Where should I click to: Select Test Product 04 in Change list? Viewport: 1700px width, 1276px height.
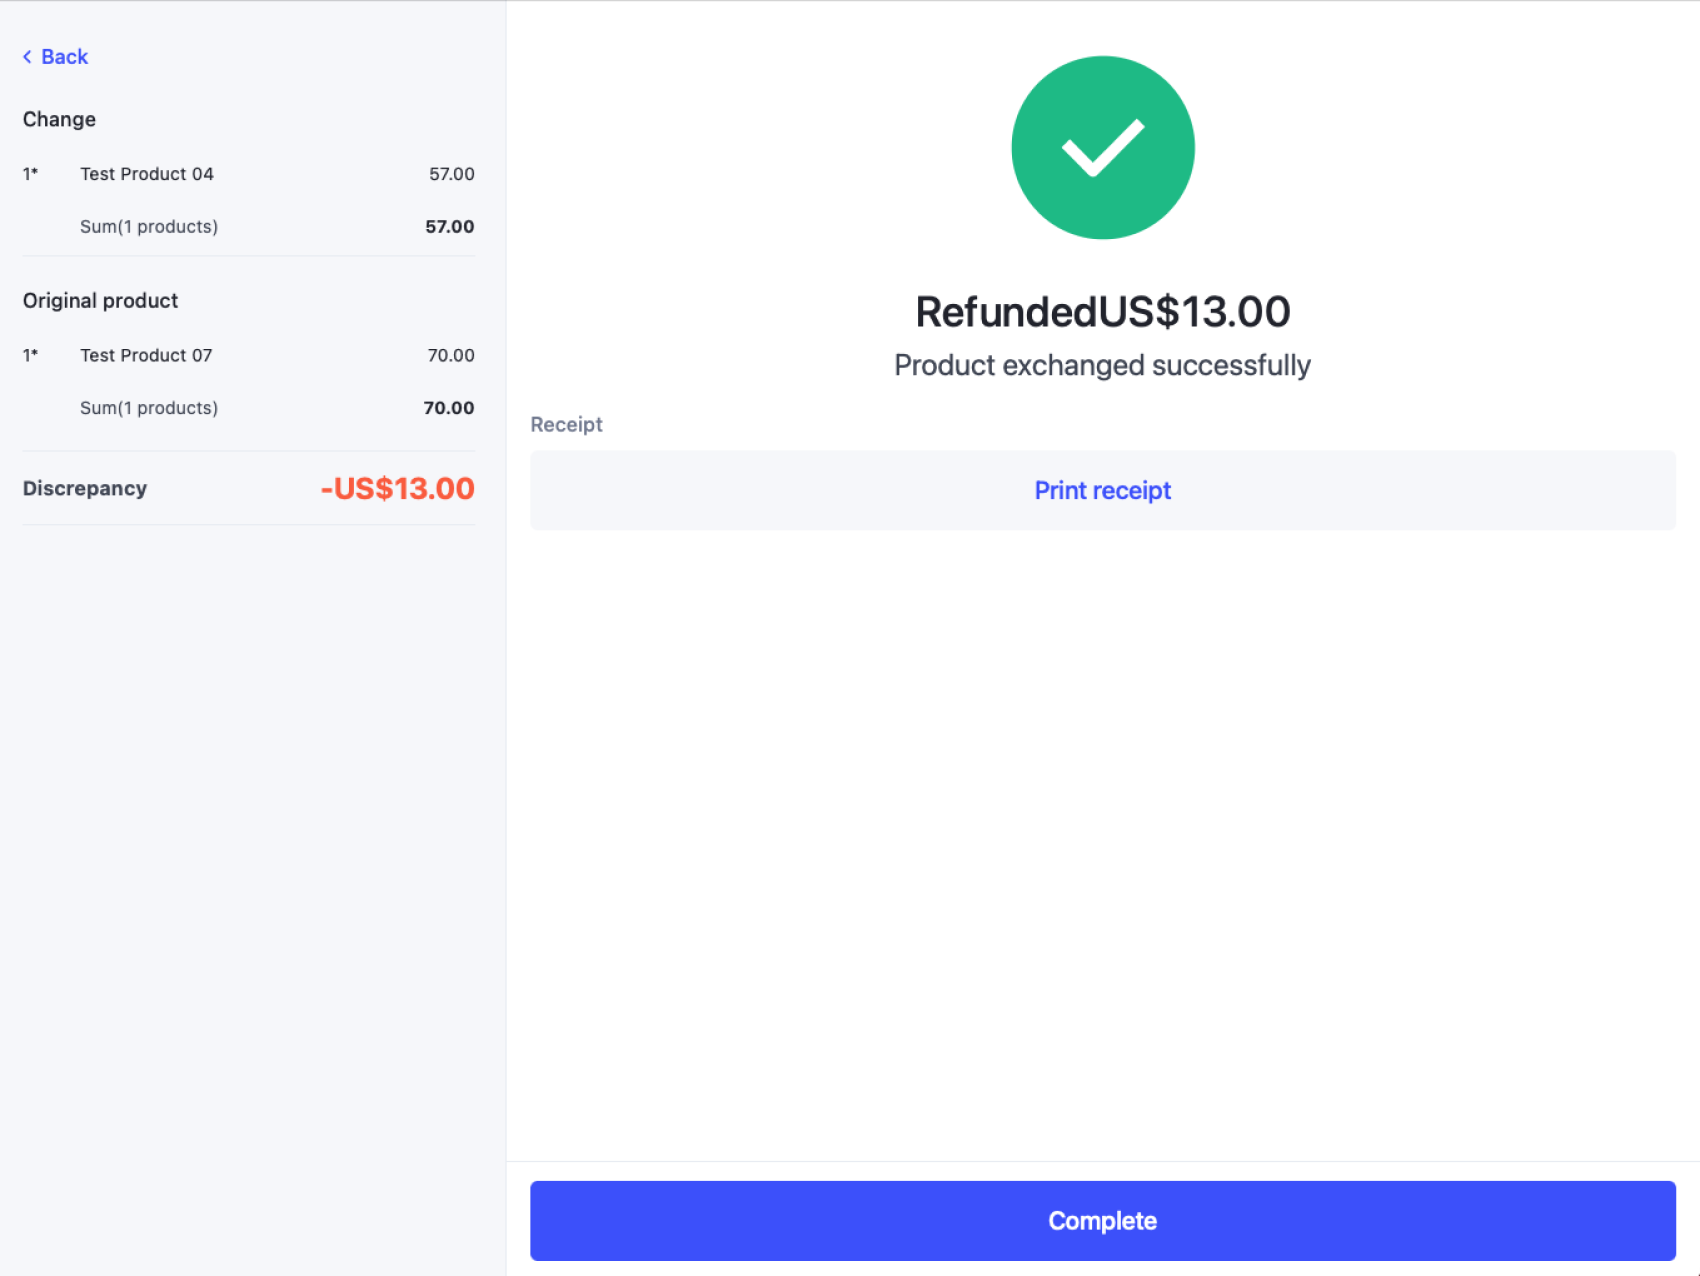147,173
